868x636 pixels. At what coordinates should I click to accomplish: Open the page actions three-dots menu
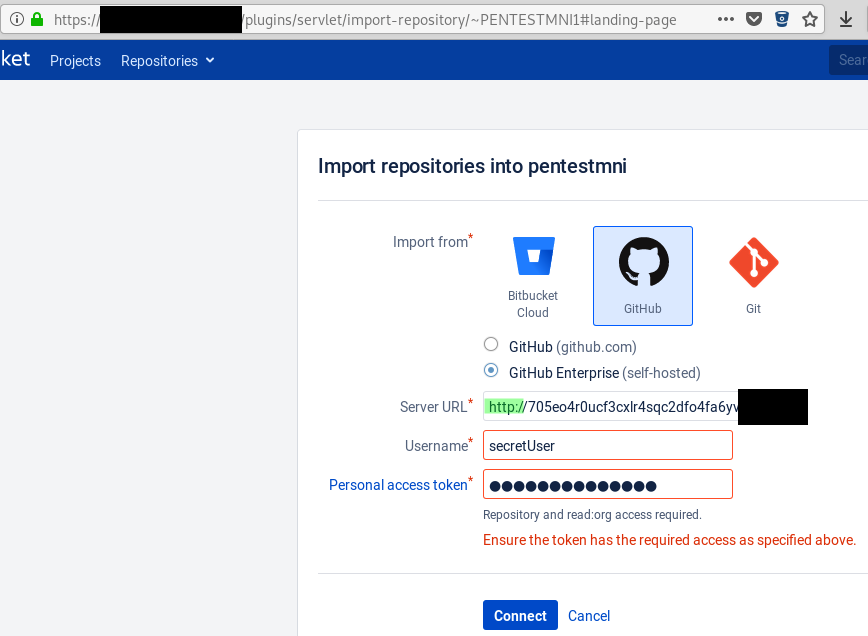(725, 19)
